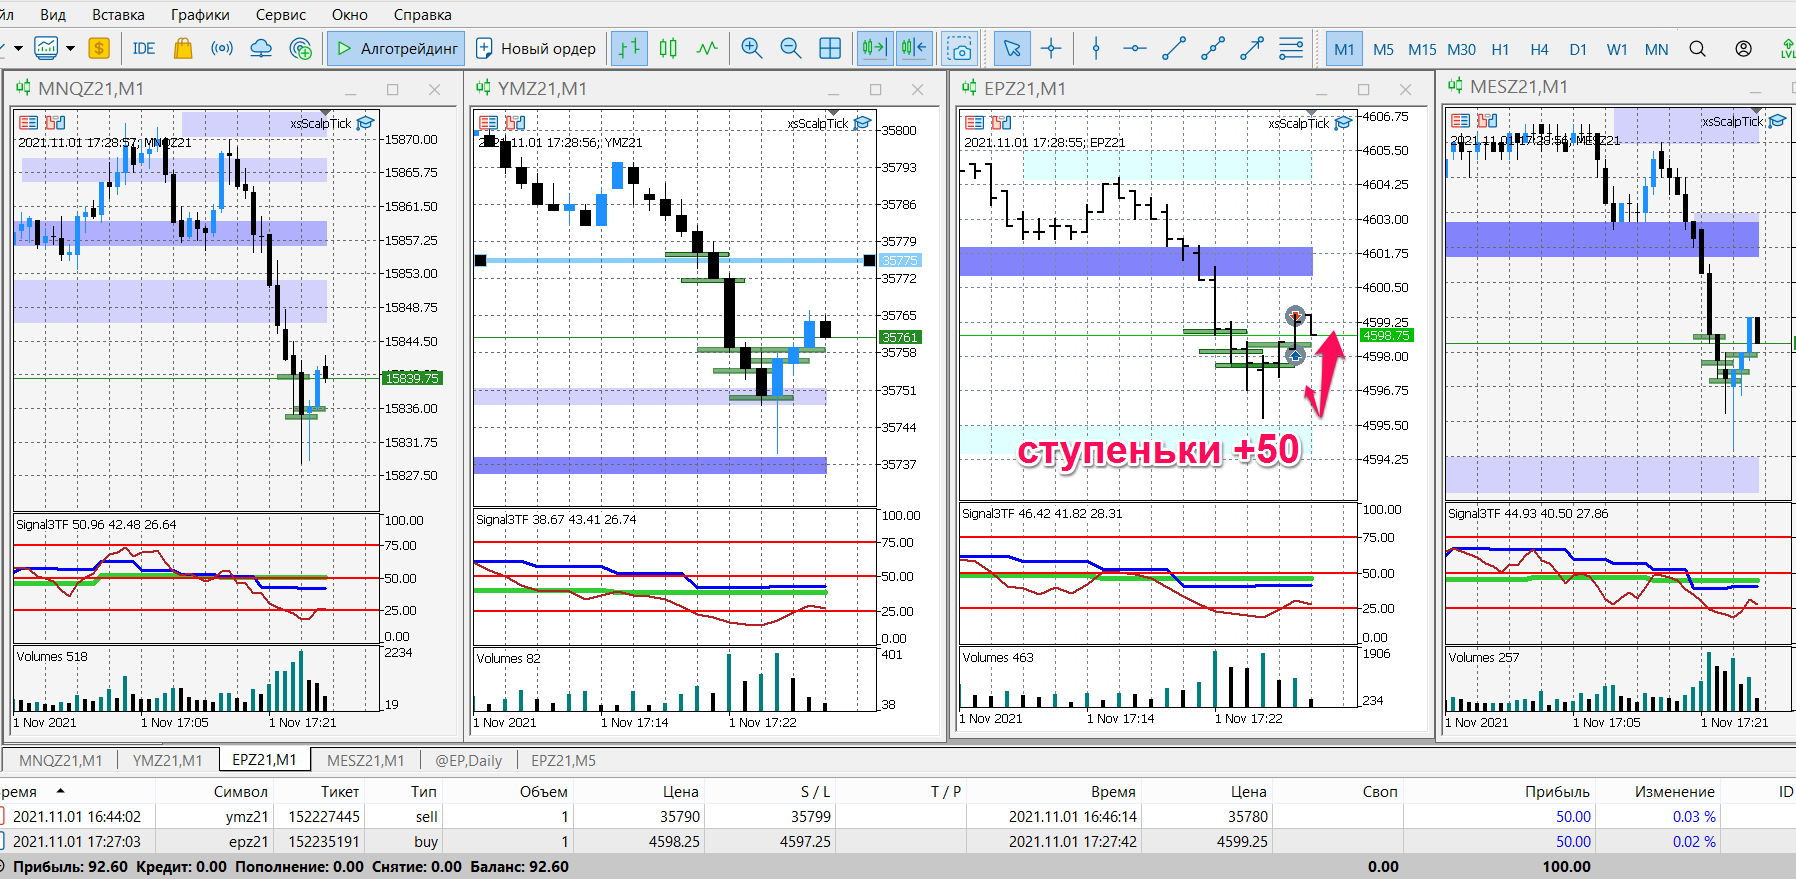Toggle the arrow cursor mode

point(1012,48)
